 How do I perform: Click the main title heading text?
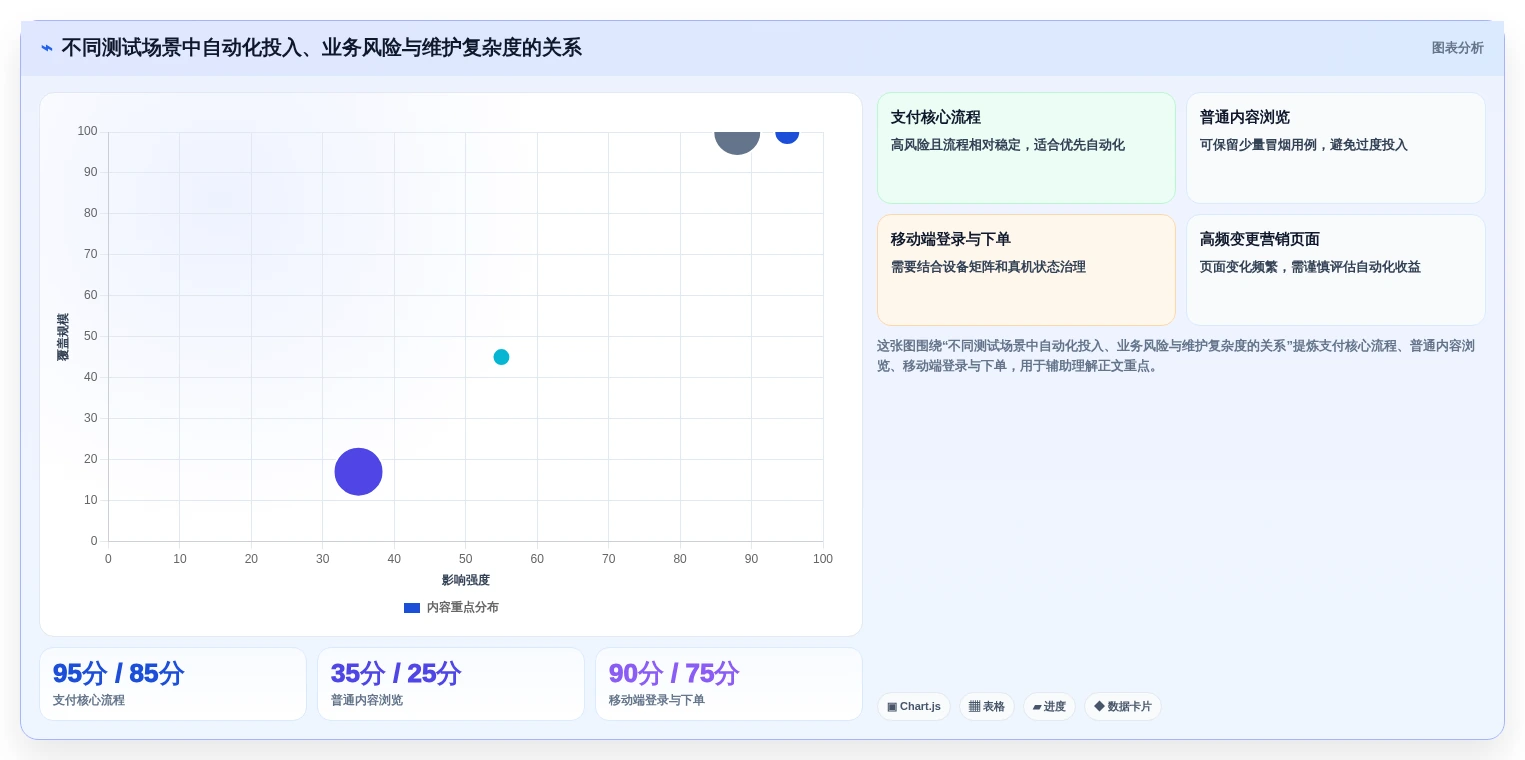tap(321, 48)
